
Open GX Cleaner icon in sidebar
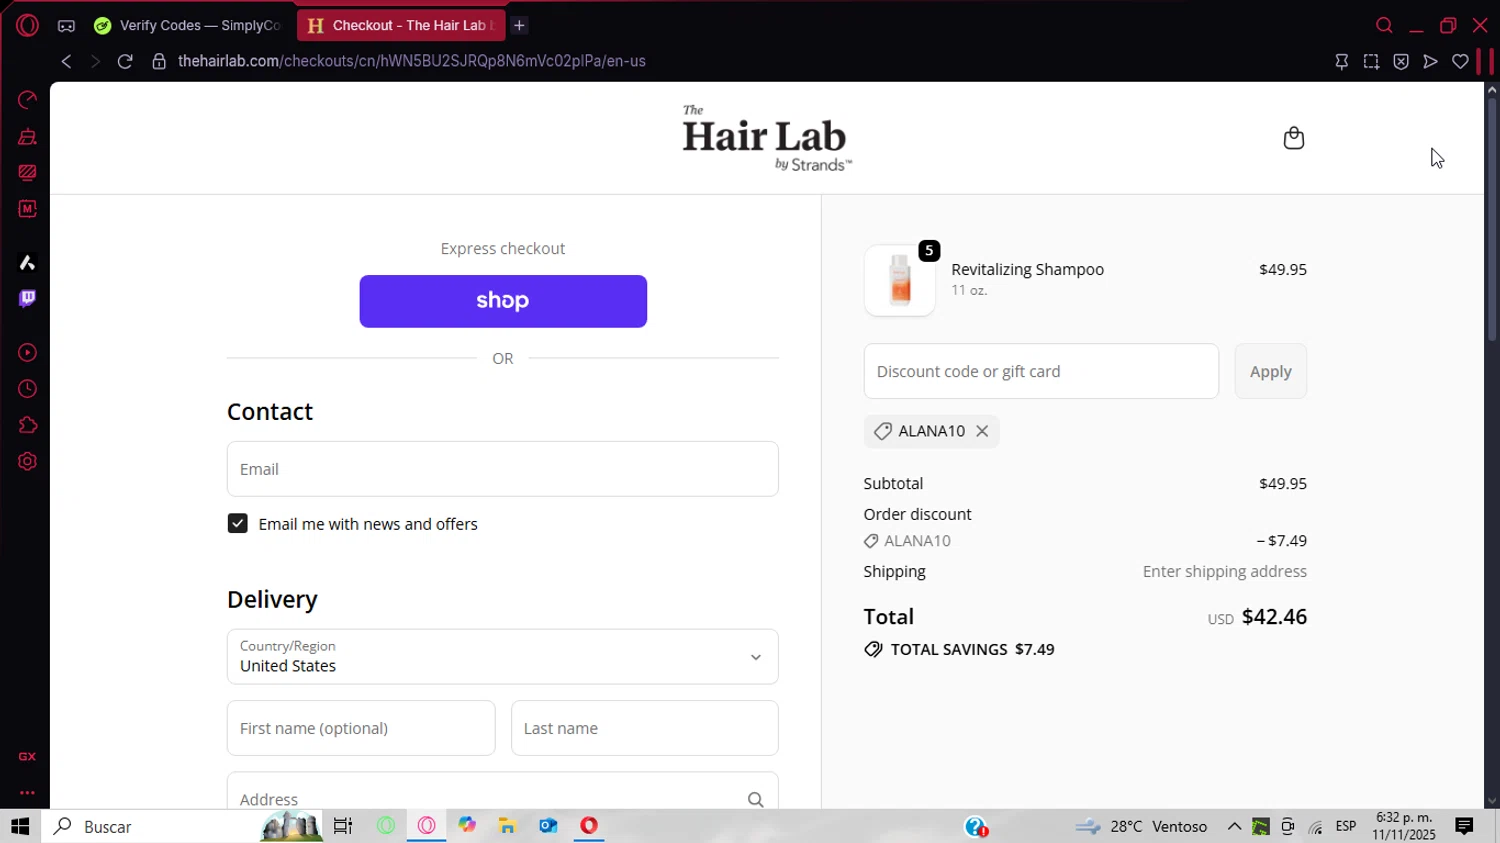point(27,137)
